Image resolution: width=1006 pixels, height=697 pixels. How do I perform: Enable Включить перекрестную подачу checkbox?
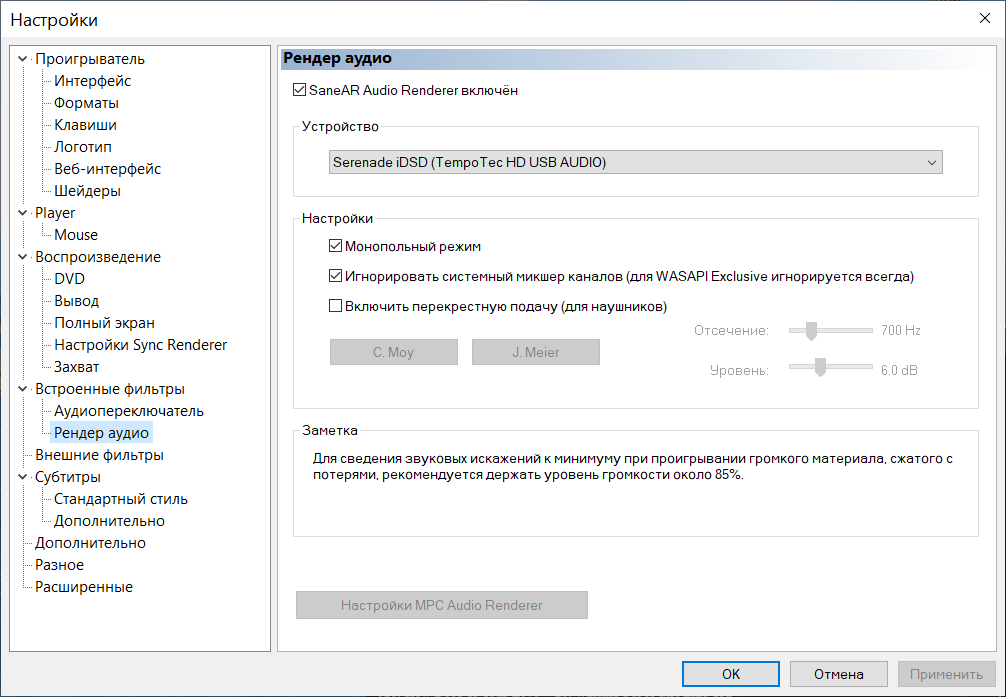coord(336,306)
